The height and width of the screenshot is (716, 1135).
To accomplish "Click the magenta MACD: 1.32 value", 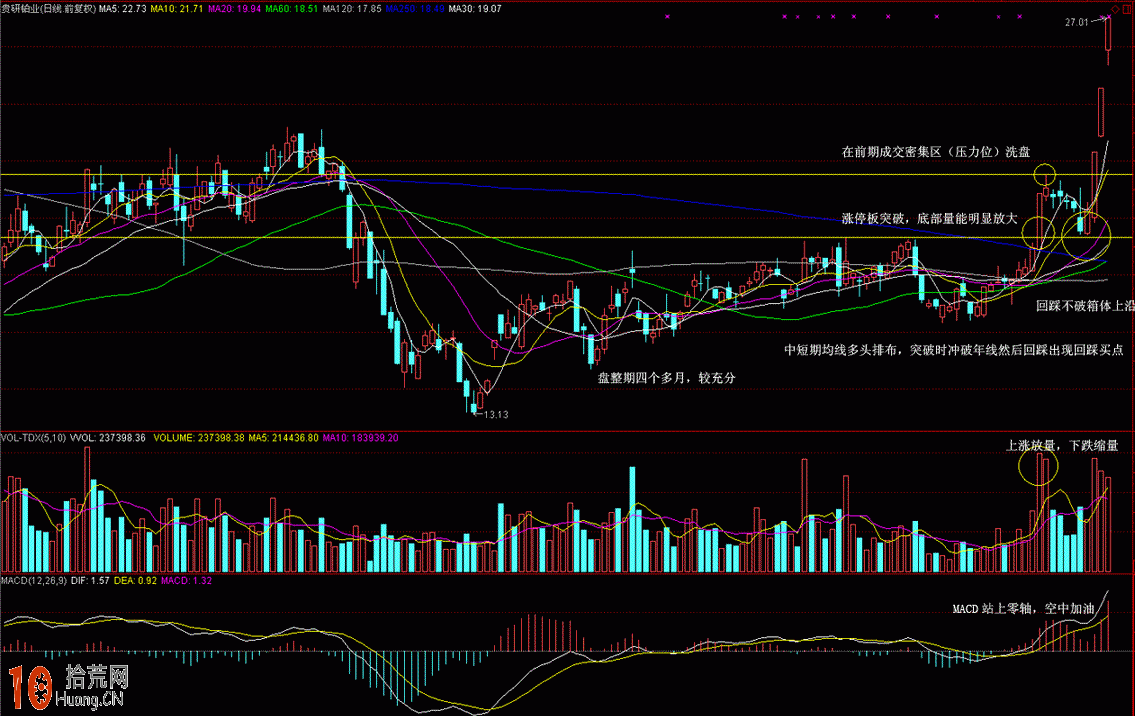I will pyautogui.click(x=187, y=581).
